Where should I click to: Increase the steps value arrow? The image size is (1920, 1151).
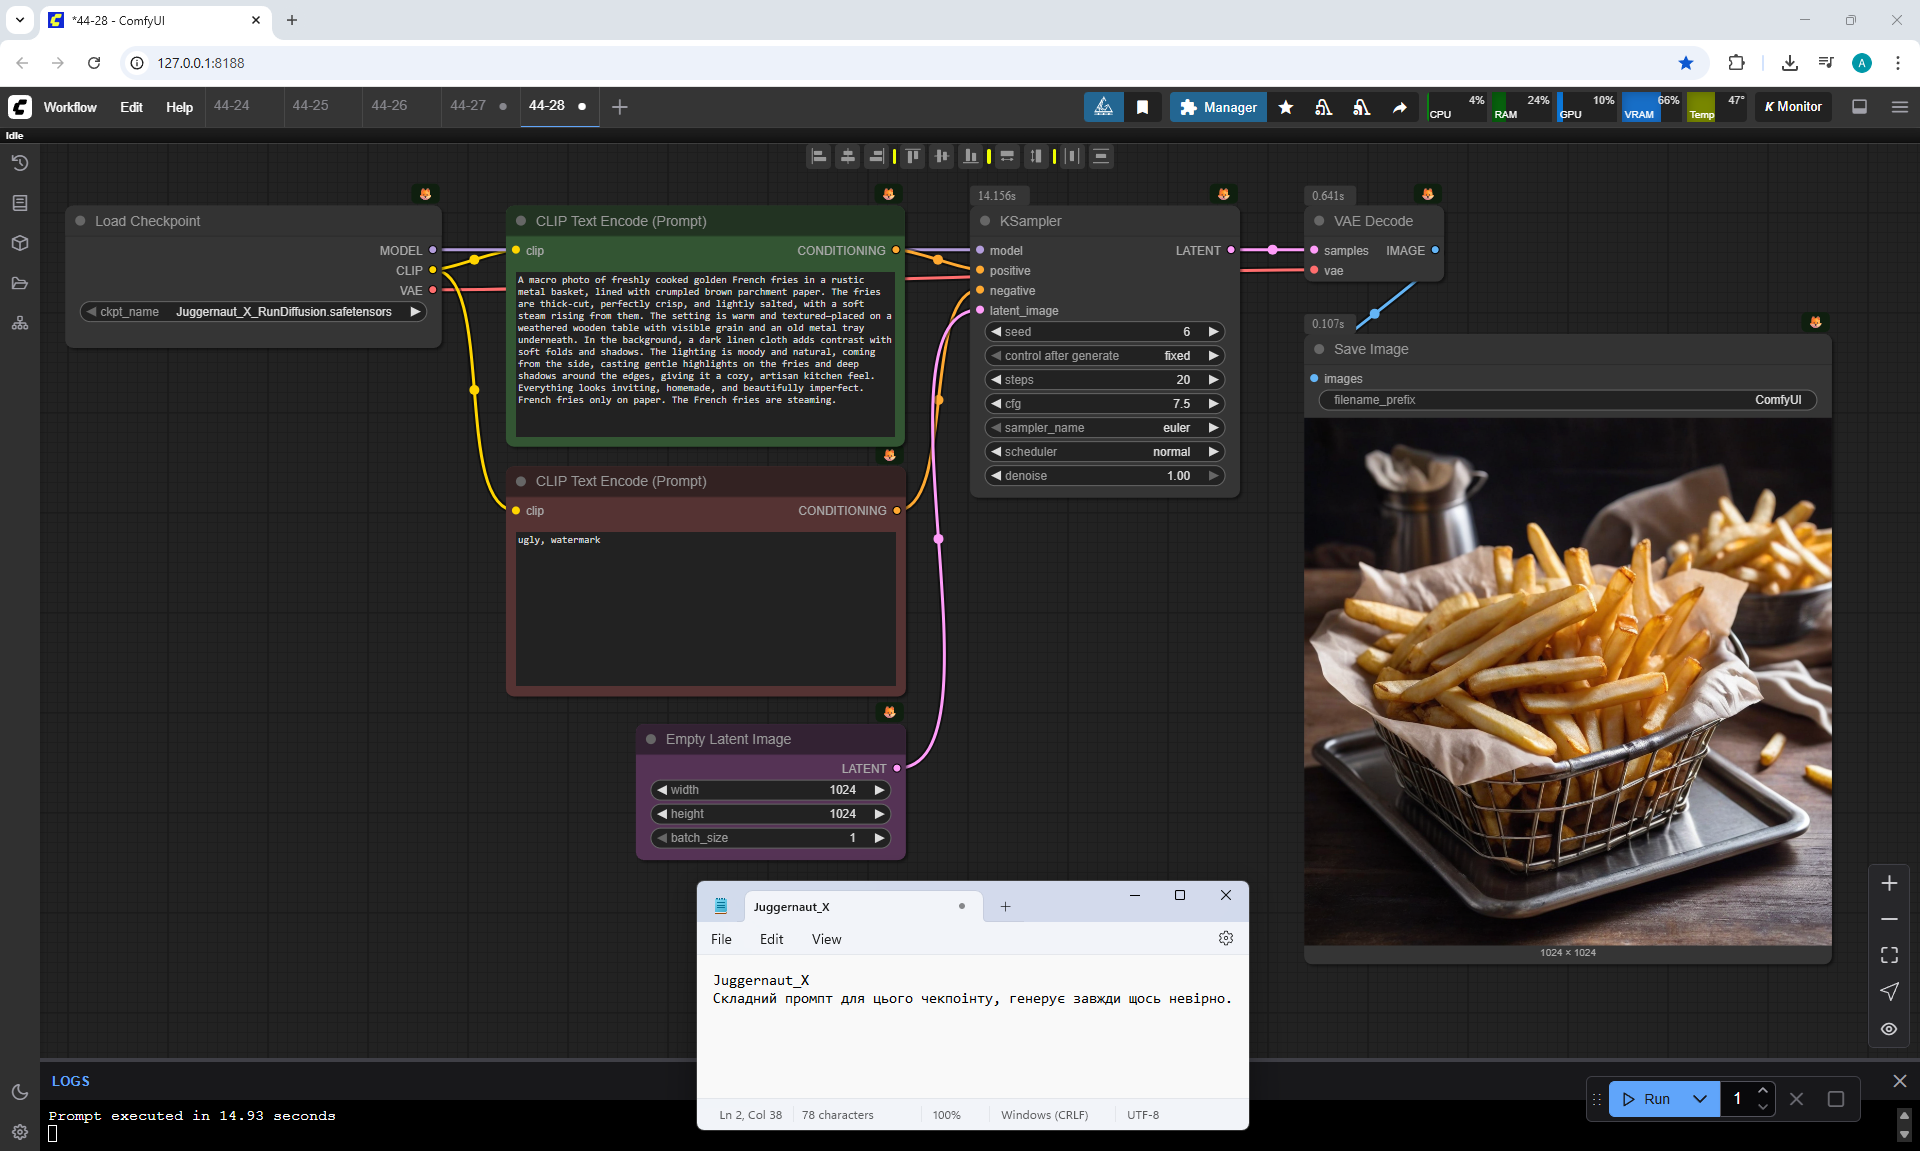coord(1213,380)
